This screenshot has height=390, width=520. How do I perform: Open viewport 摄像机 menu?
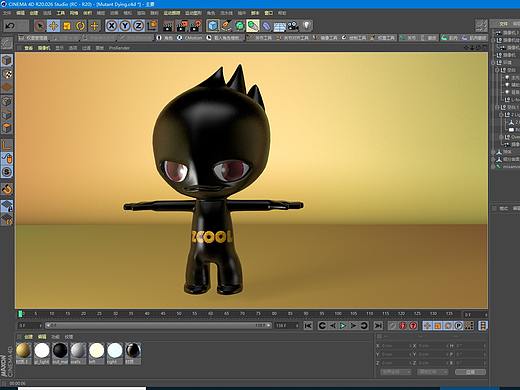tap(44, 48)
